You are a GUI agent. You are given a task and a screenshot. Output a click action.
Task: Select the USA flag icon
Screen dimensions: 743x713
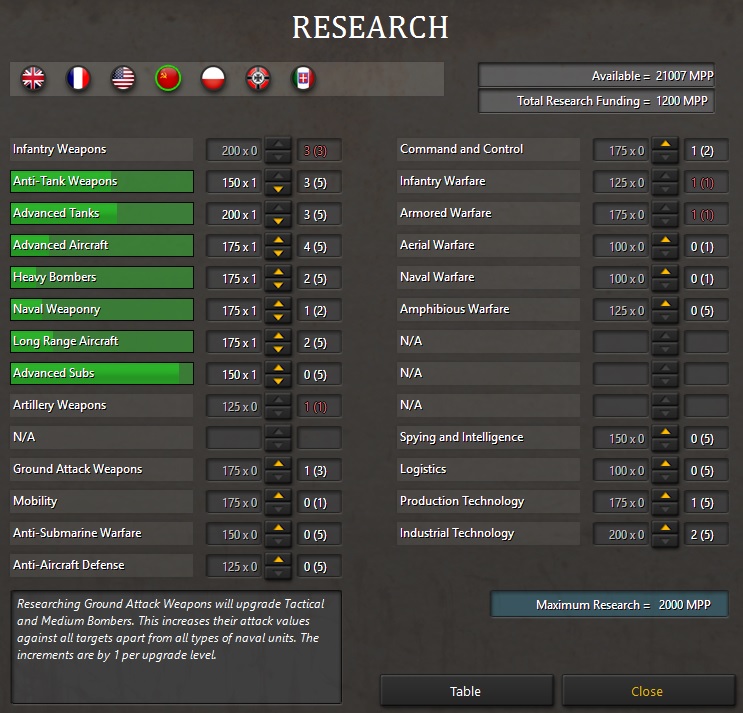tap(123, 78)
